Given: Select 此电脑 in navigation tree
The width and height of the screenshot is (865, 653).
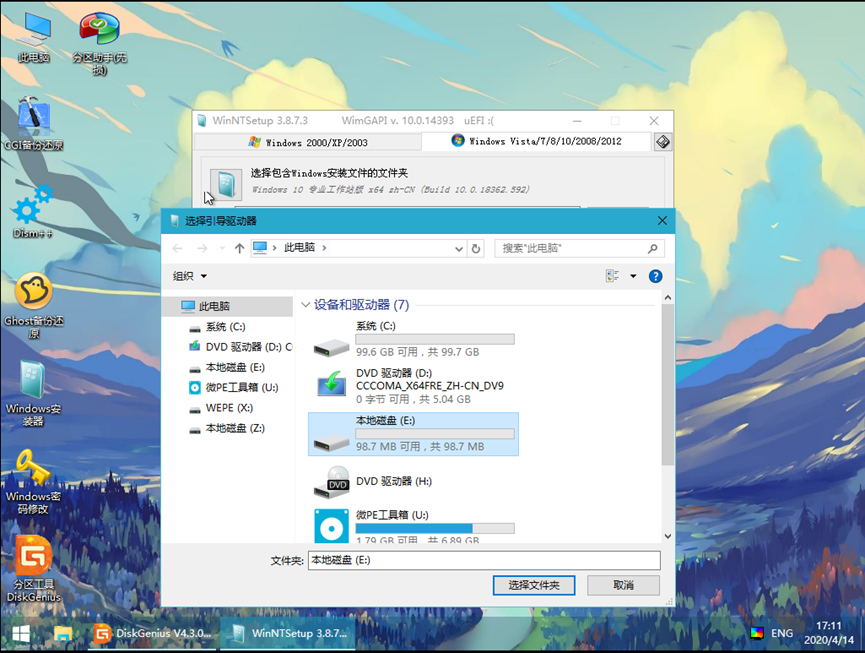Looking at the screenshot, I should (x=228, y=306).
